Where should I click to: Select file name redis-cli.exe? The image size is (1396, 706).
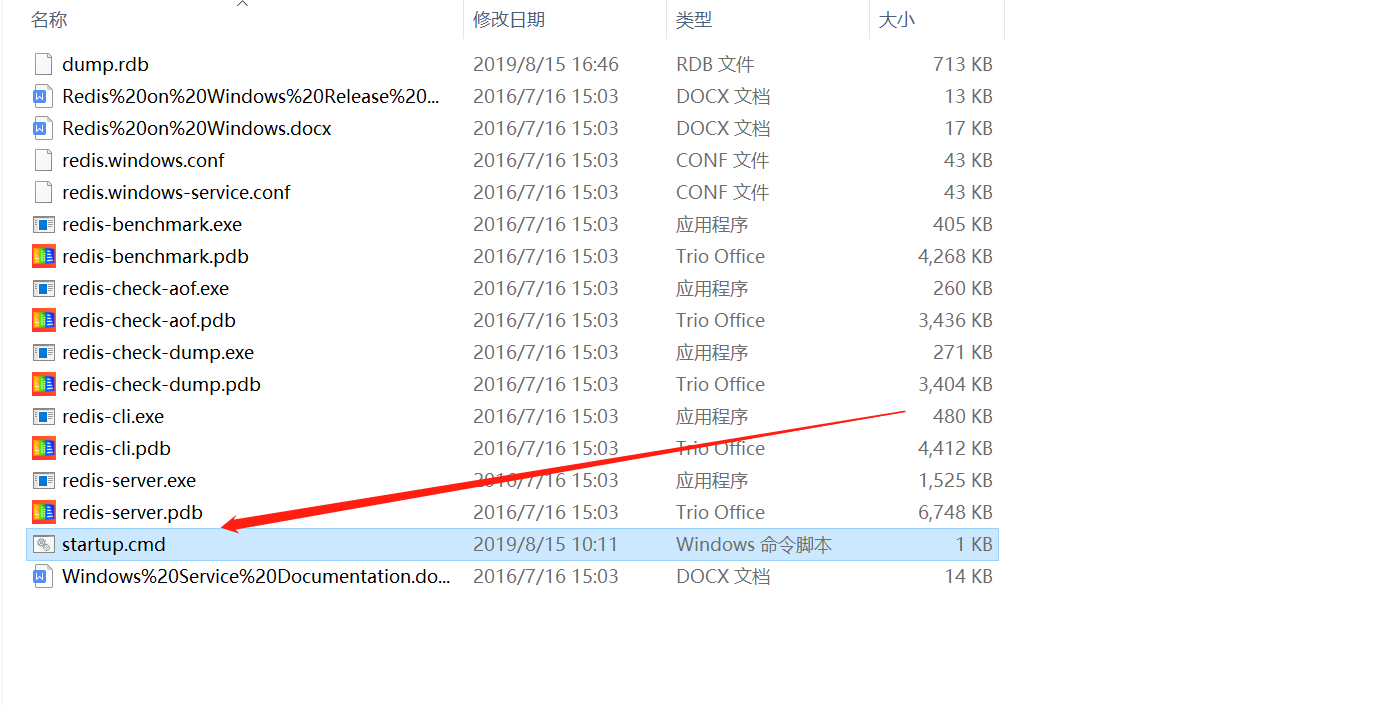[x=113, y=416]
